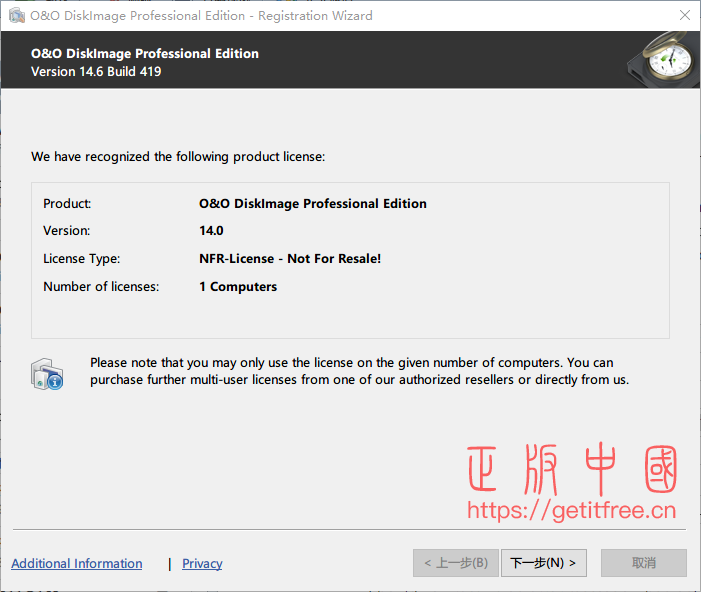
Task: Click the O&O DiskImage title bar icon
Action: coord(17,16)
